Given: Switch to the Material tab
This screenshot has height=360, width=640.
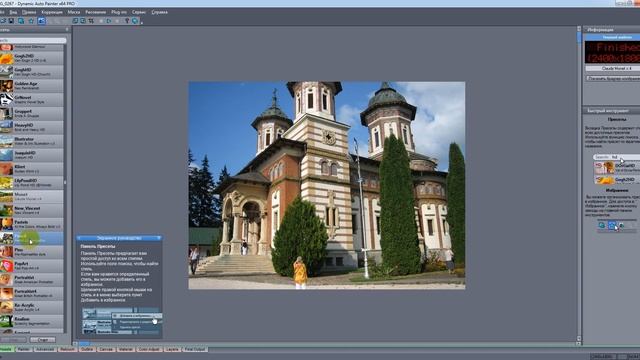Looking at the screenshot, I should [126, 350].
